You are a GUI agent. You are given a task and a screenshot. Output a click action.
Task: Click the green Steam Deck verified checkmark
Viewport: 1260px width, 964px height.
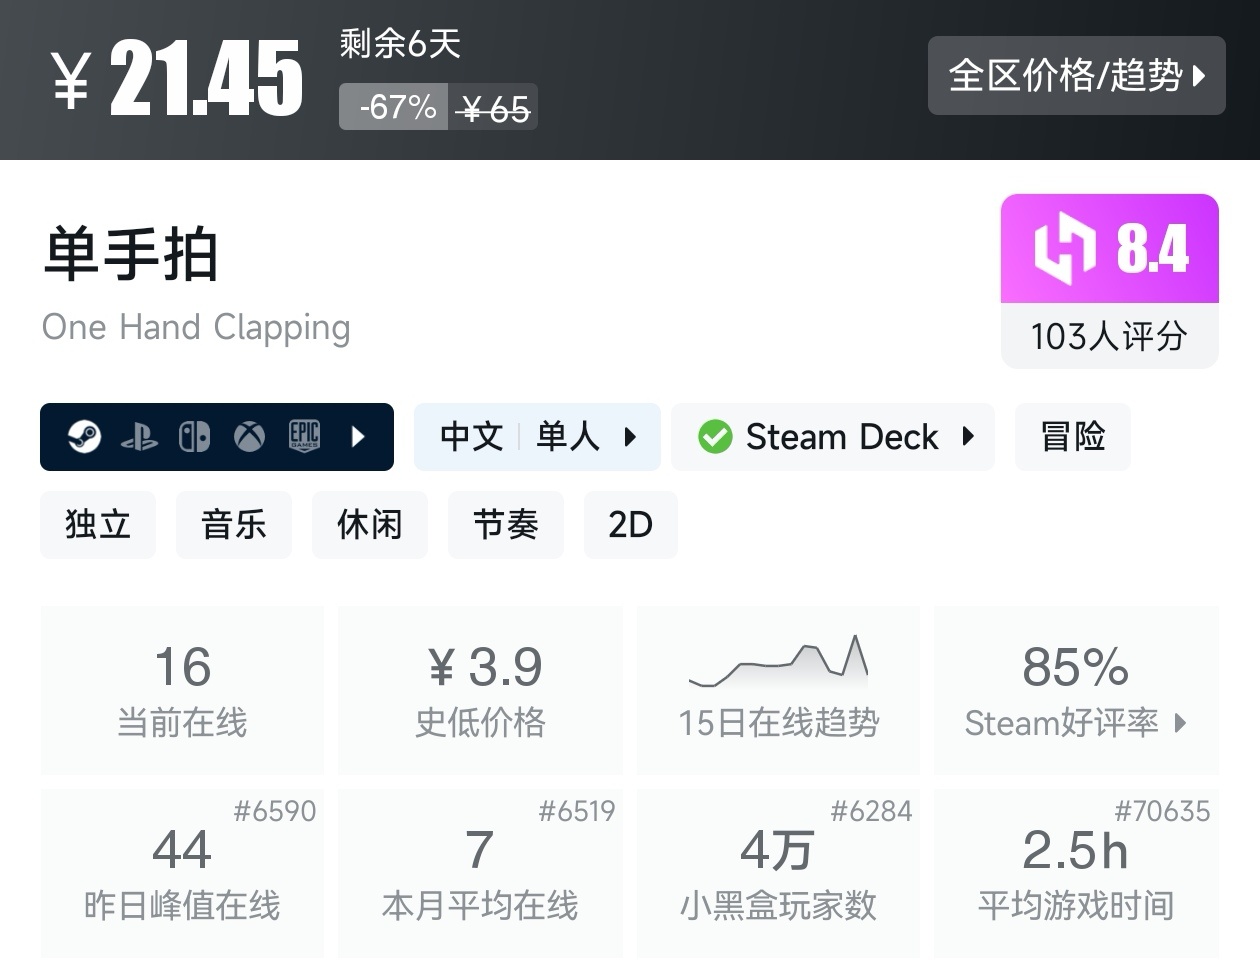coord(715,437)
